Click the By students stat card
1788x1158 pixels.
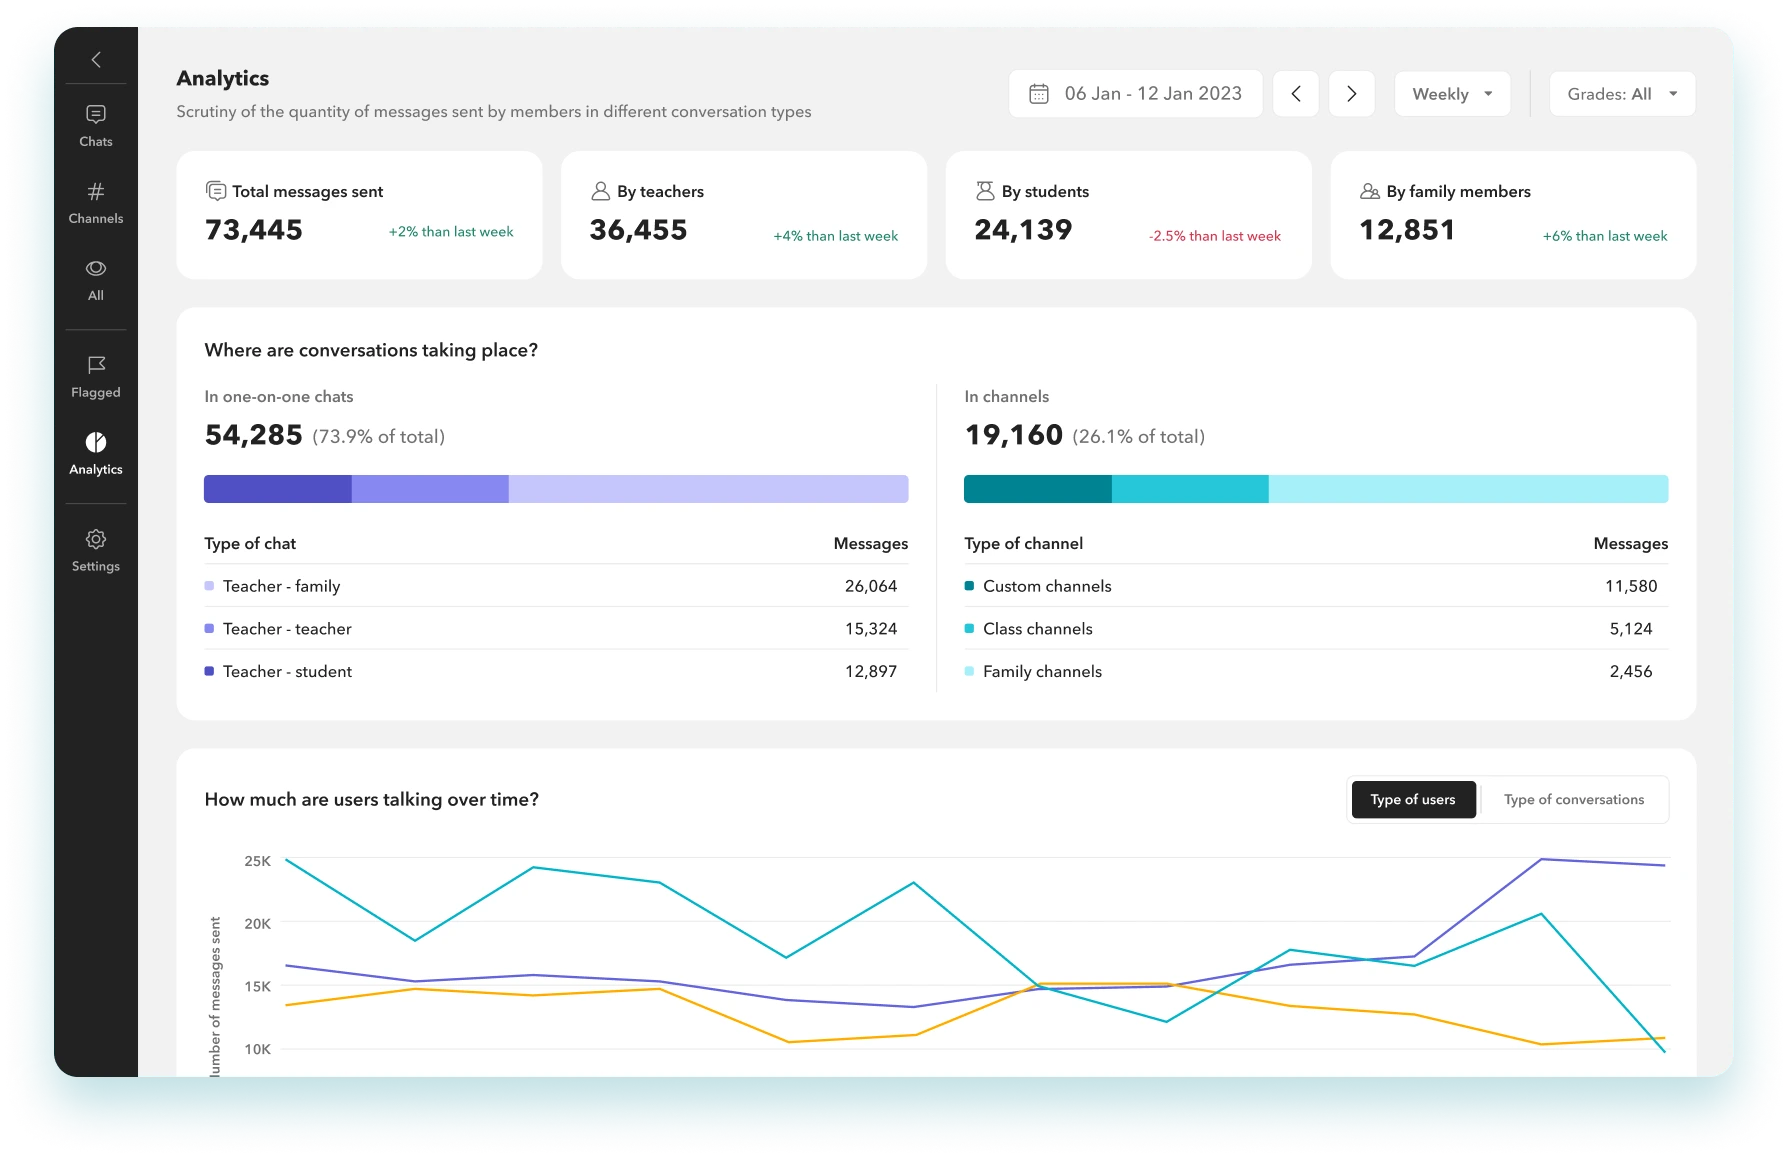coord(1128,215)
